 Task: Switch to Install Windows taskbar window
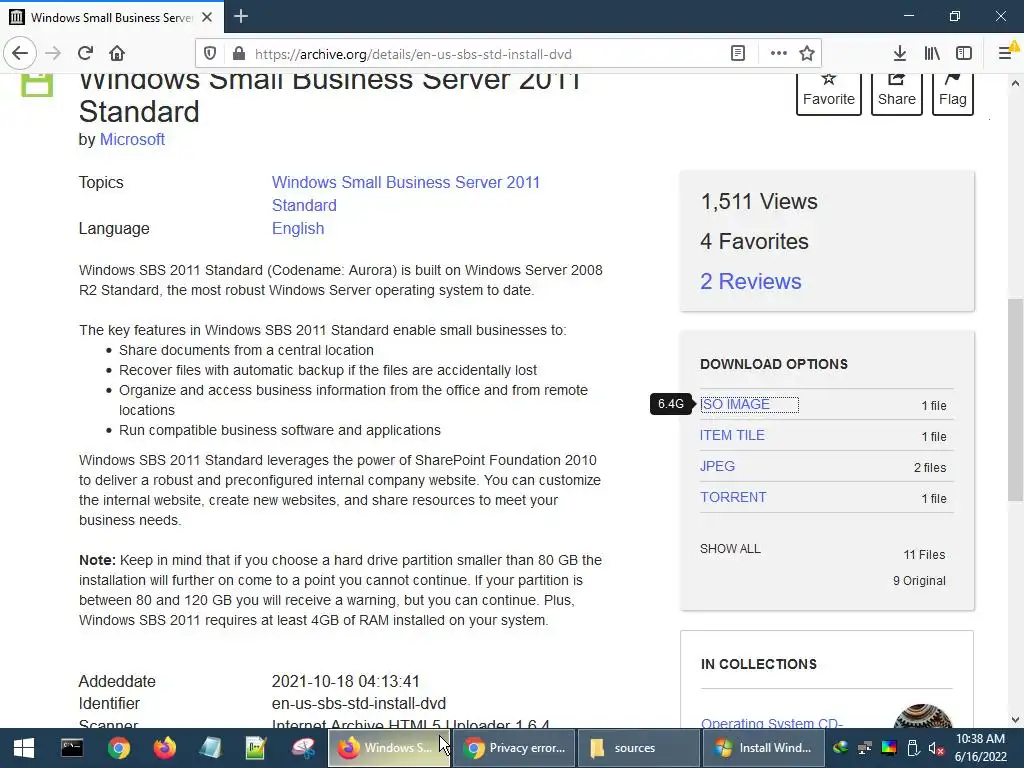tap(763, 748)
